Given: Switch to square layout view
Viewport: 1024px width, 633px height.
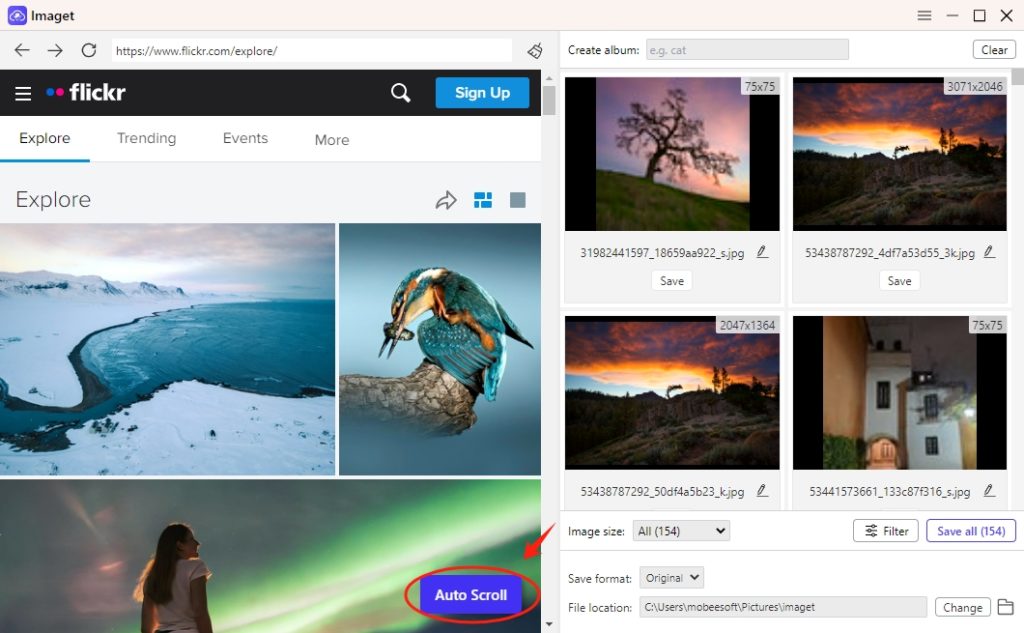Looking at the screenshot, I should coord(517,199).
